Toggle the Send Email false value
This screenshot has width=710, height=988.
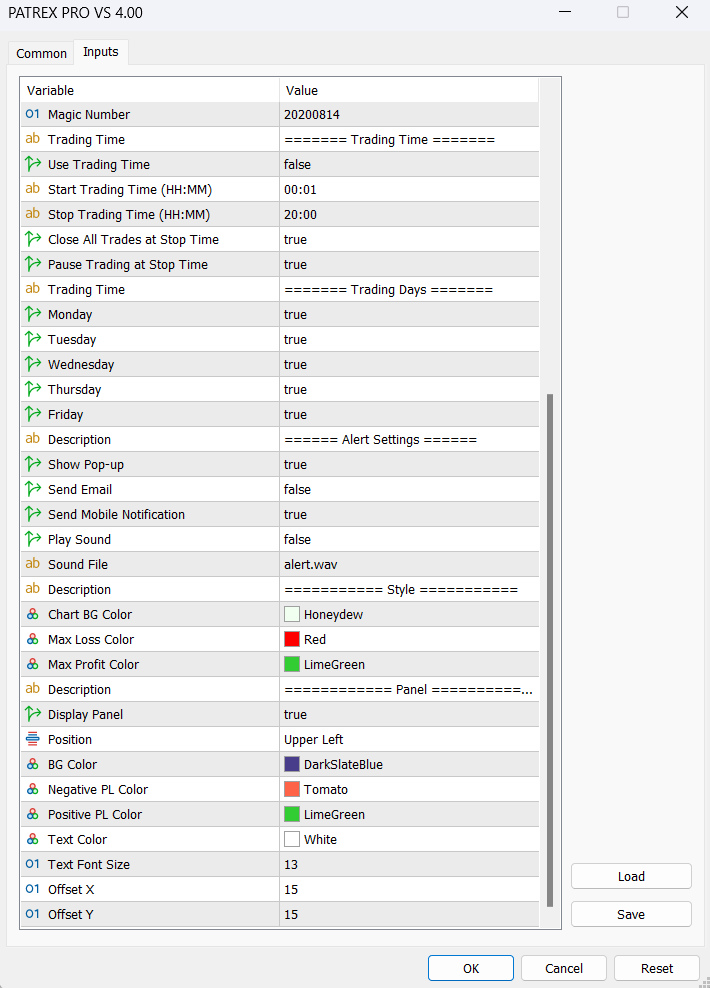tap(409, 490)
